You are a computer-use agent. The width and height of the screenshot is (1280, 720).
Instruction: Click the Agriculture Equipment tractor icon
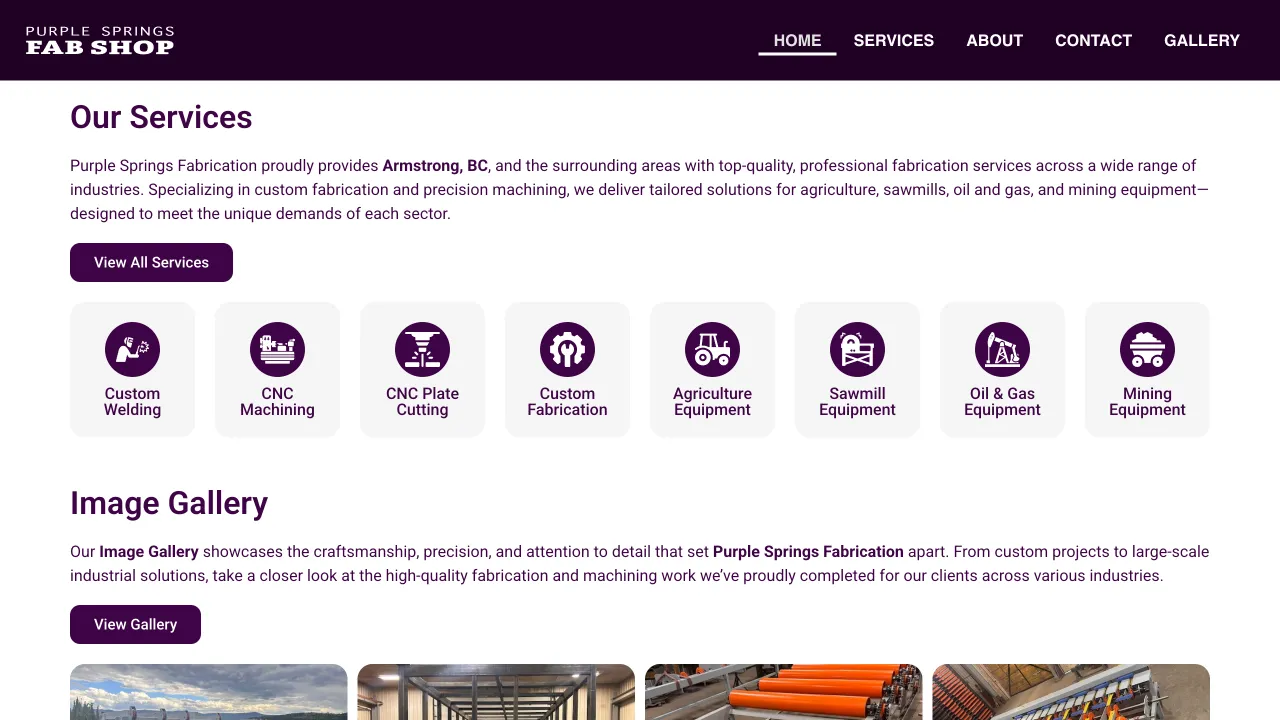pyautogui.click(x=712, y=350)
